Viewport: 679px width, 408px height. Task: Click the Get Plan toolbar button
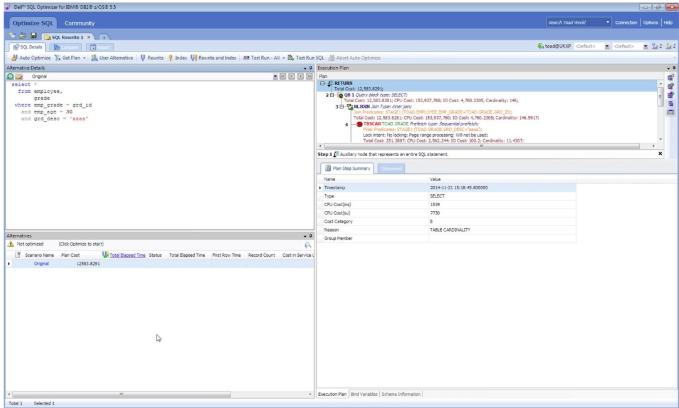(x=68, y=58)
